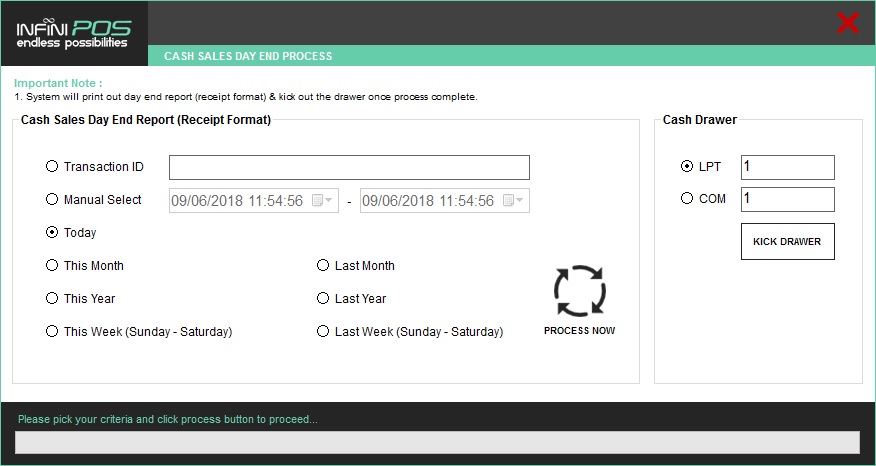Click the Cash Sales Day End Report group label
This screenshot has height=466, width=876.
pyautogui.click(x=146, y=120)
